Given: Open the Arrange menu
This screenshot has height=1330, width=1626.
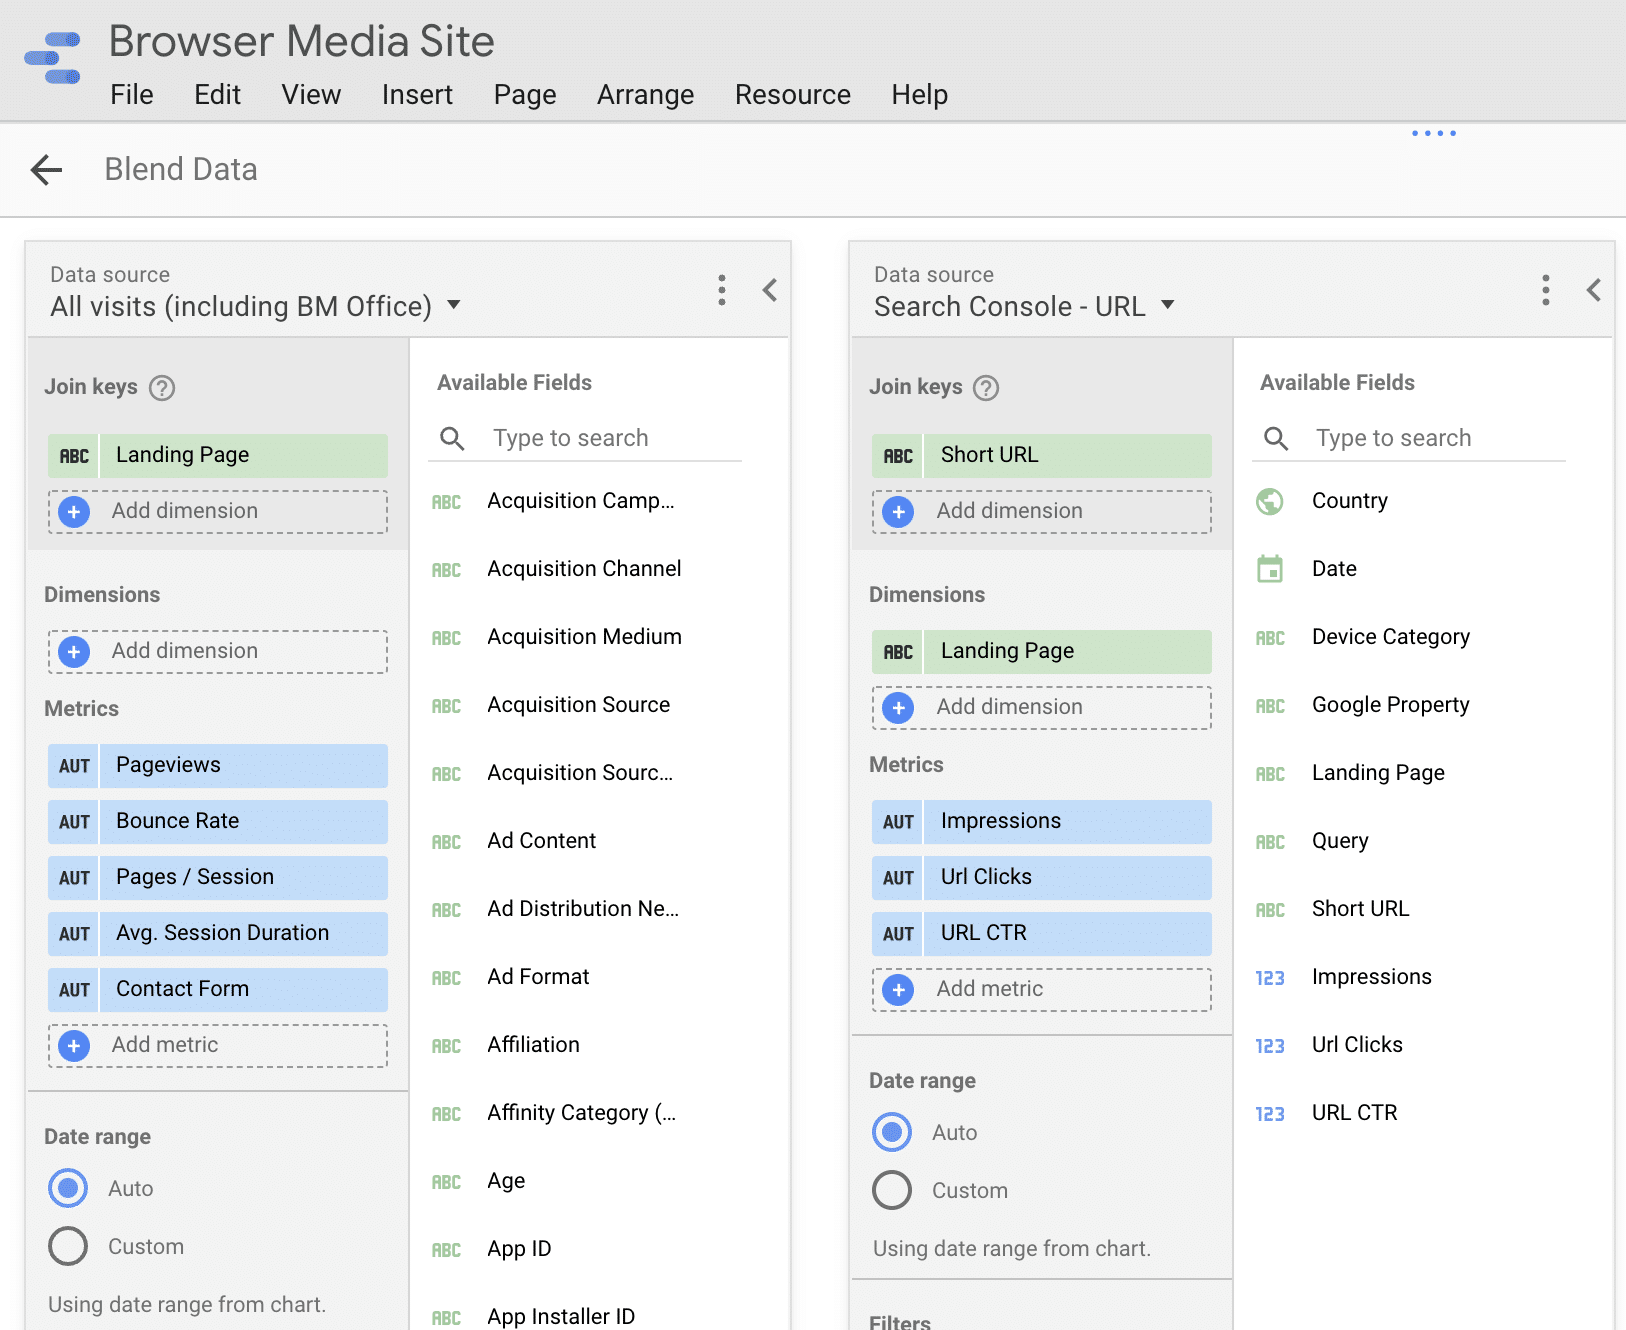Looking at the screenshot, I should 645,95.
